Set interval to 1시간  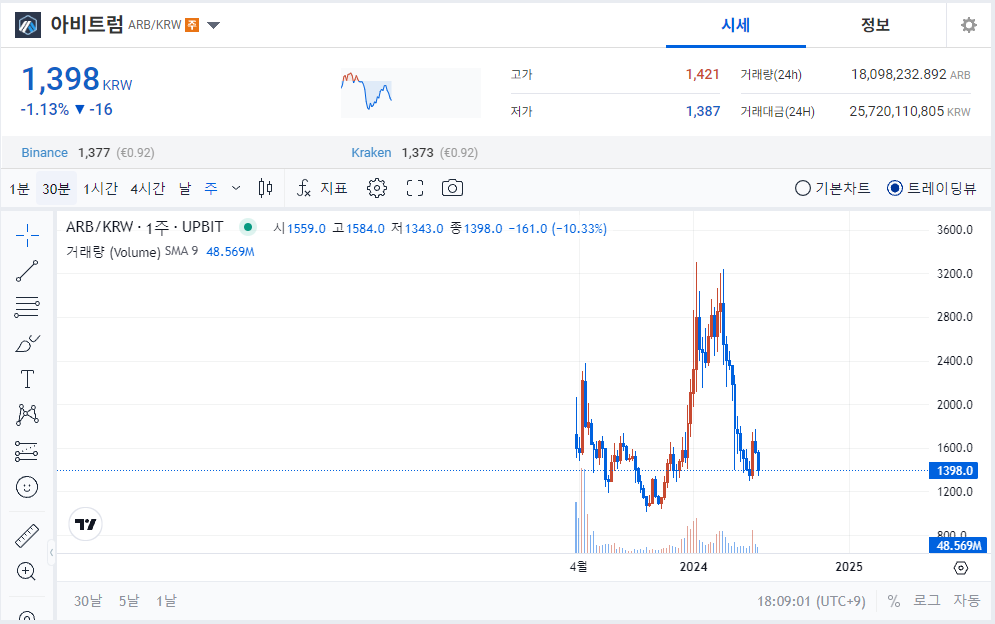(100, 189)
